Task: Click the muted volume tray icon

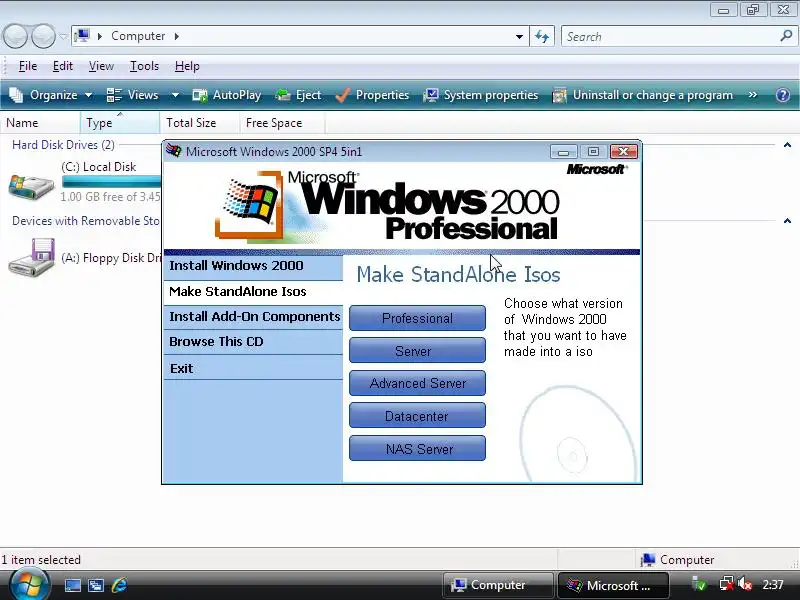Action: (745, 584)
